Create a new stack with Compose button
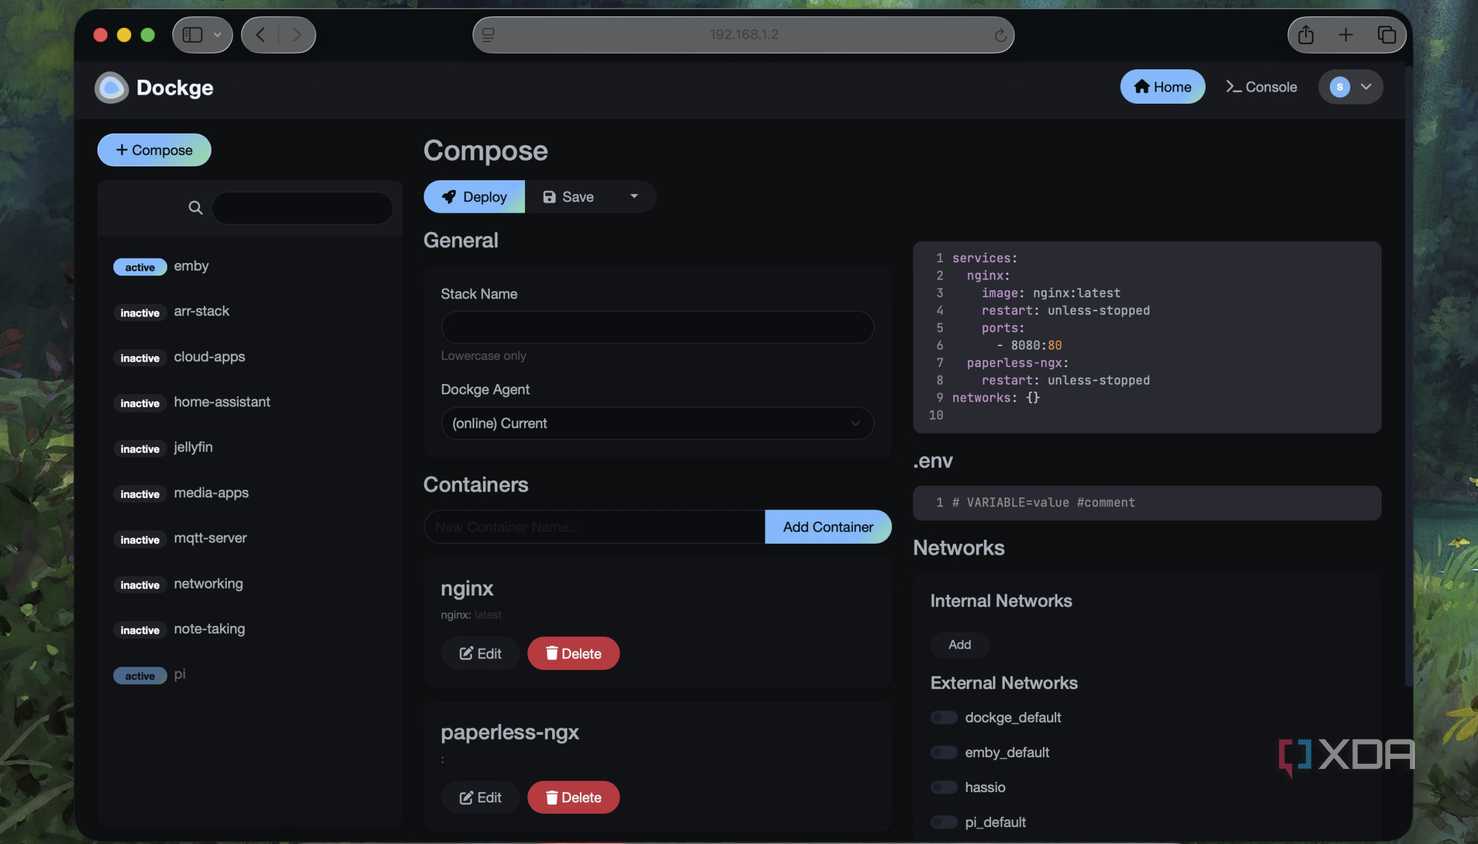This screenshot has width=1478, height=844. click(x=154, y=150)
